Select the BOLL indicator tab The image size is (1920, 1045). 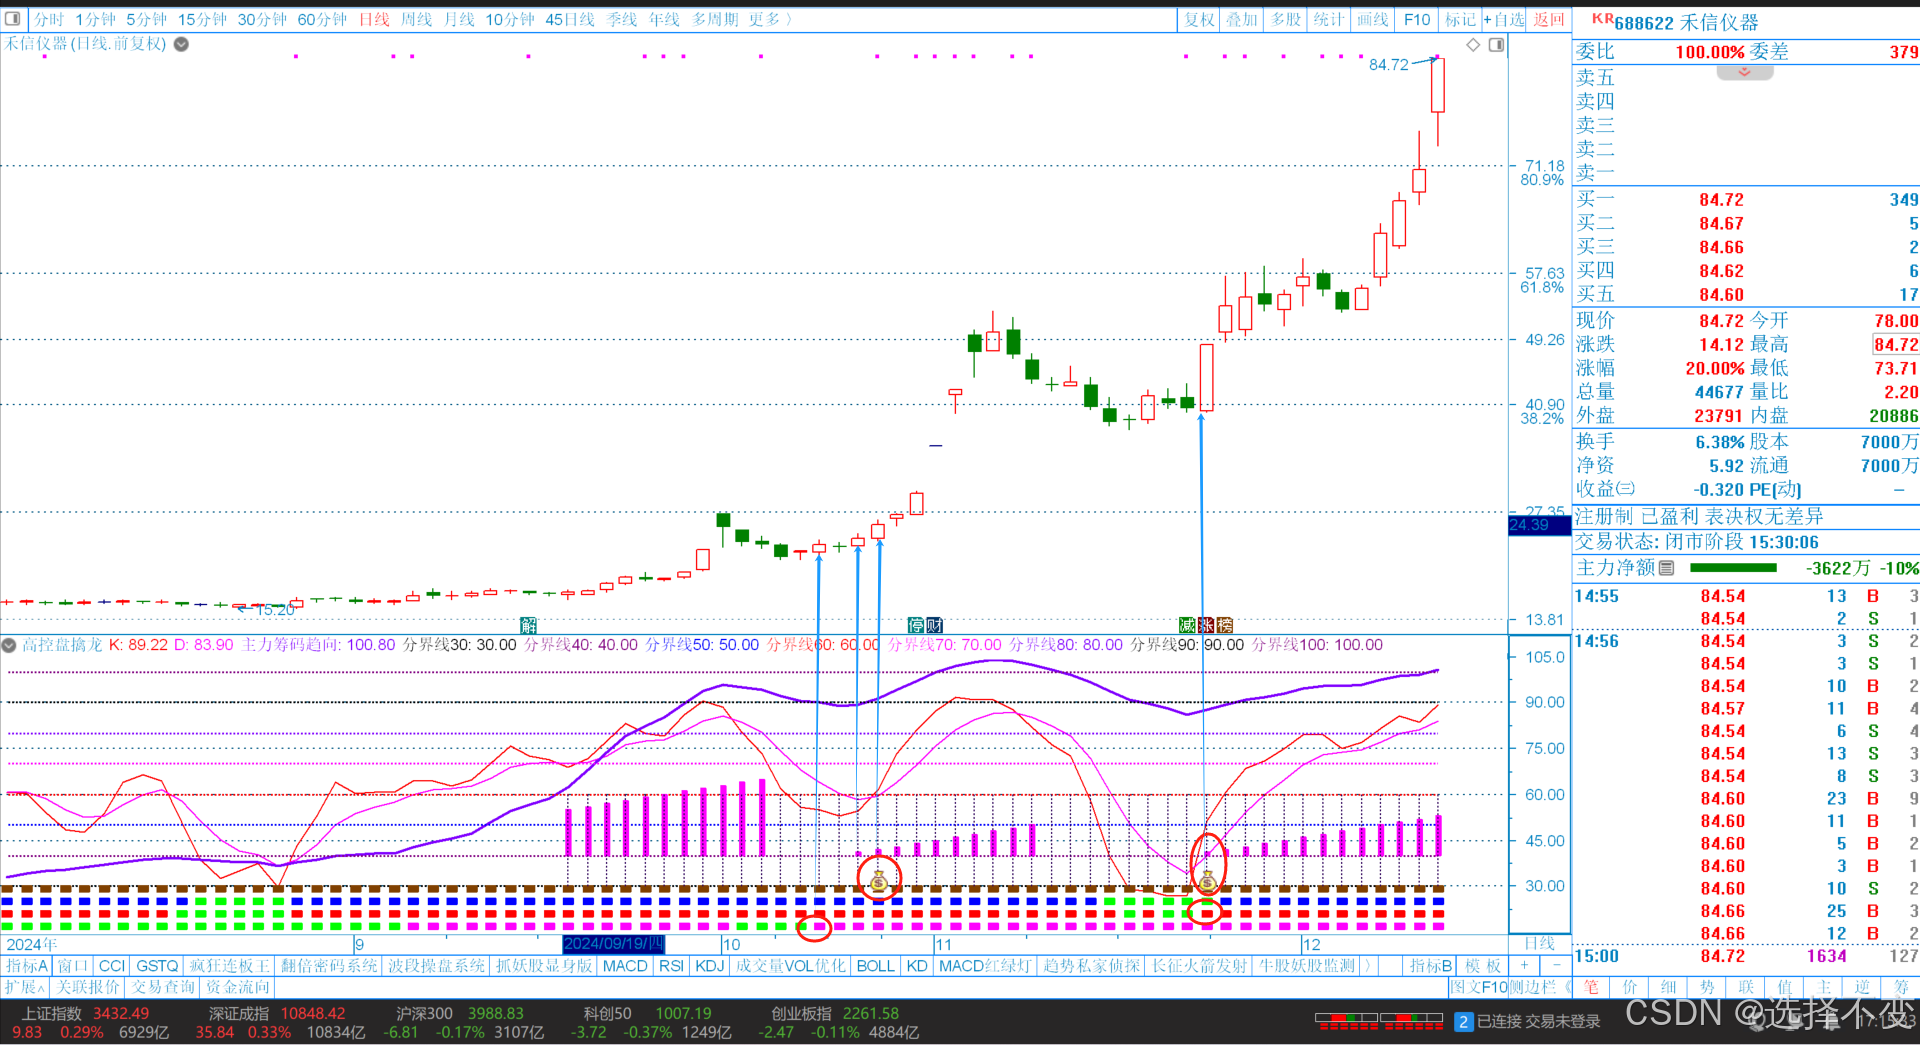pos(875,966)
